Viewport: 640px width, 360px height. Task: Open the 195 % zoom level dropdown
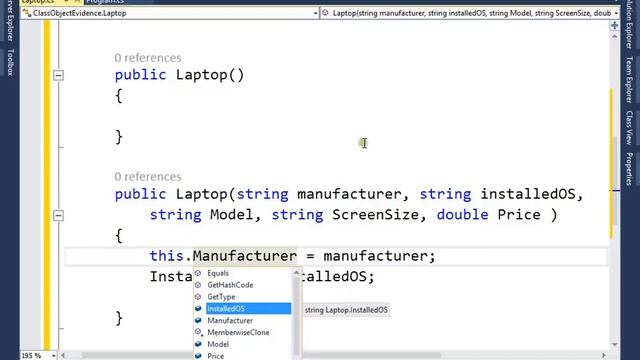[53, 356]
